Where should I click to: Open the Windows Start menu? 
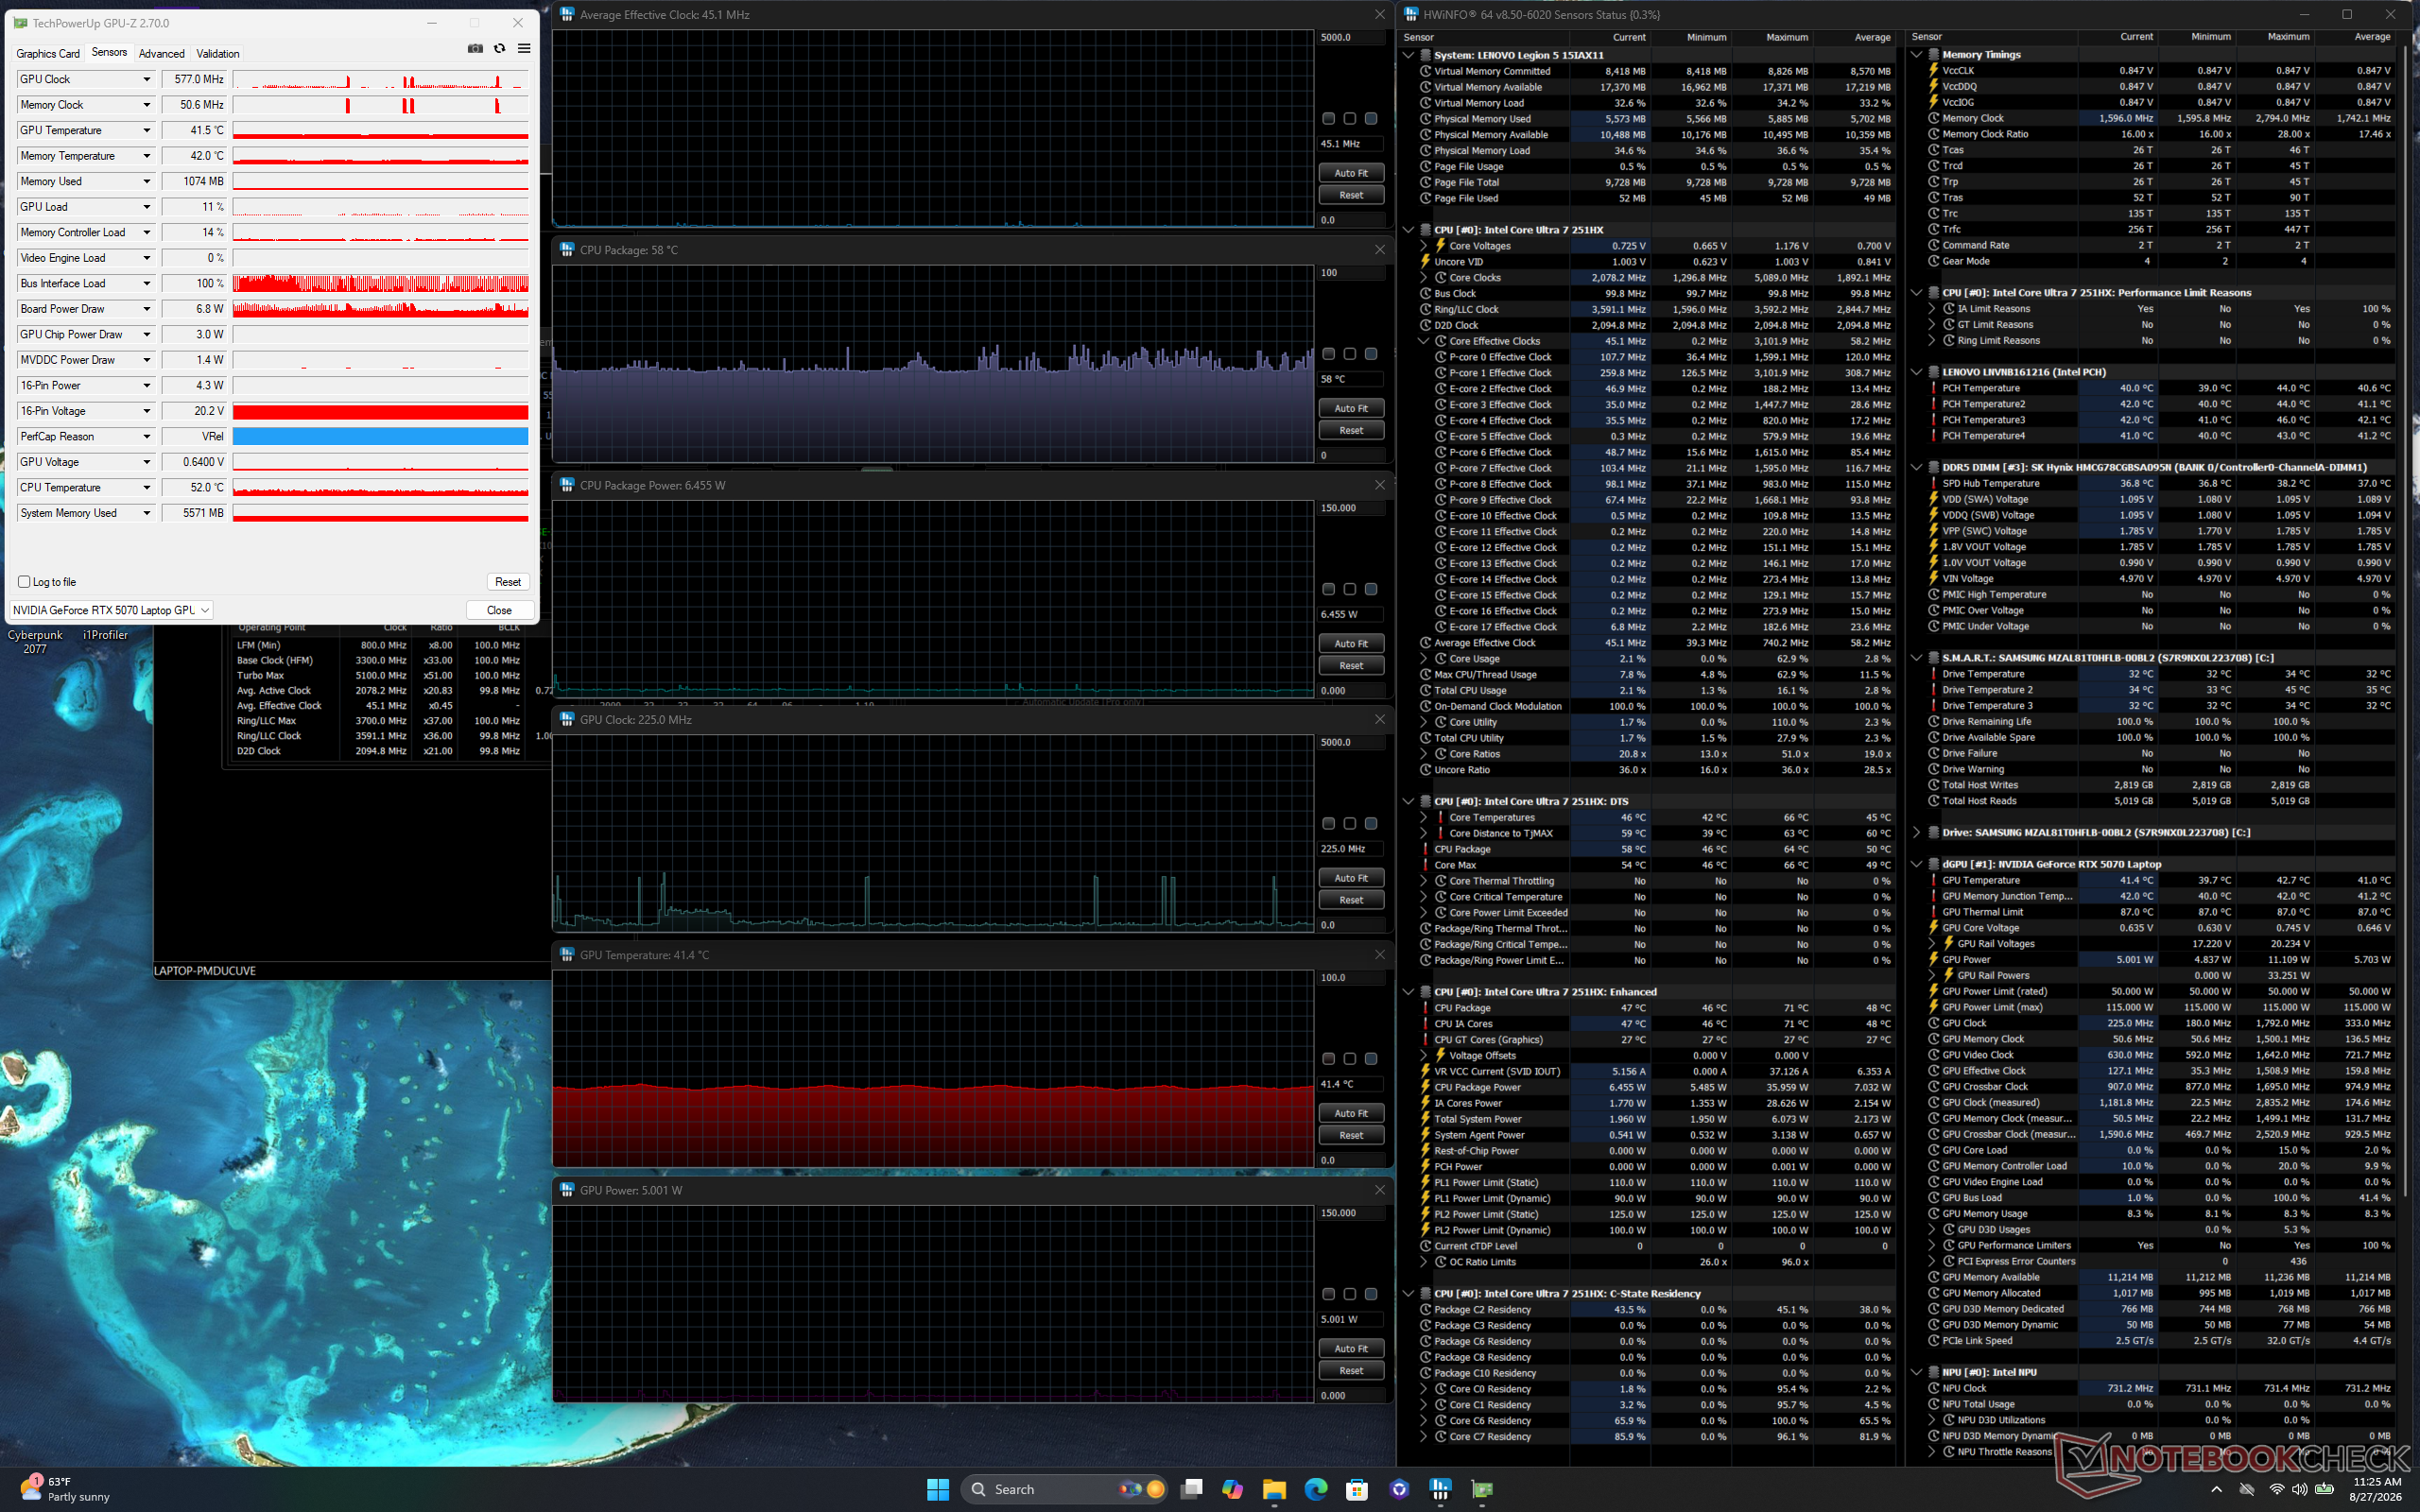(938, 1489)
